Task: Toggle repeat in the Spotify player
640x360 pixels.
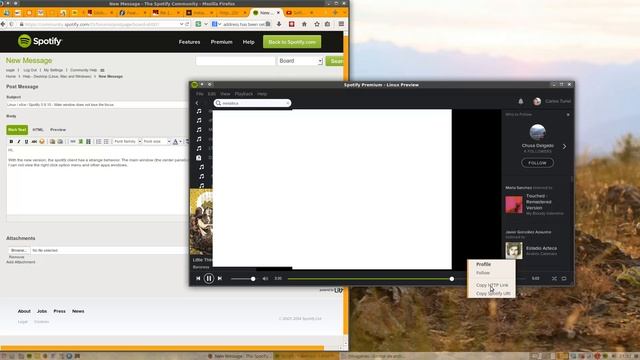Action: click(564, 278)
